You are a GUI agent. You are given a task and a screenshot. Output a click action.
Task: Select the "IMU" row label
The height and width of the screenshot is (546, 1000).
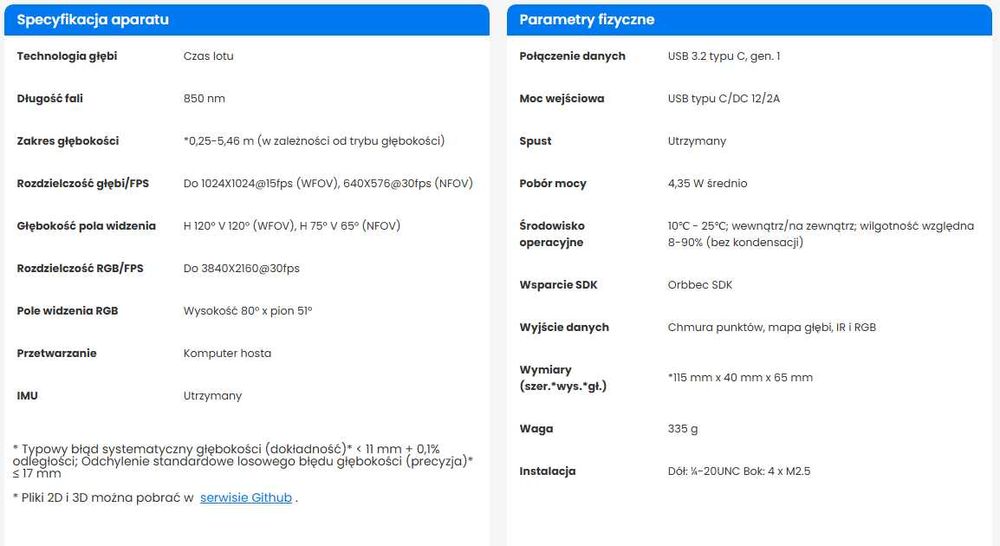point(28,396)
